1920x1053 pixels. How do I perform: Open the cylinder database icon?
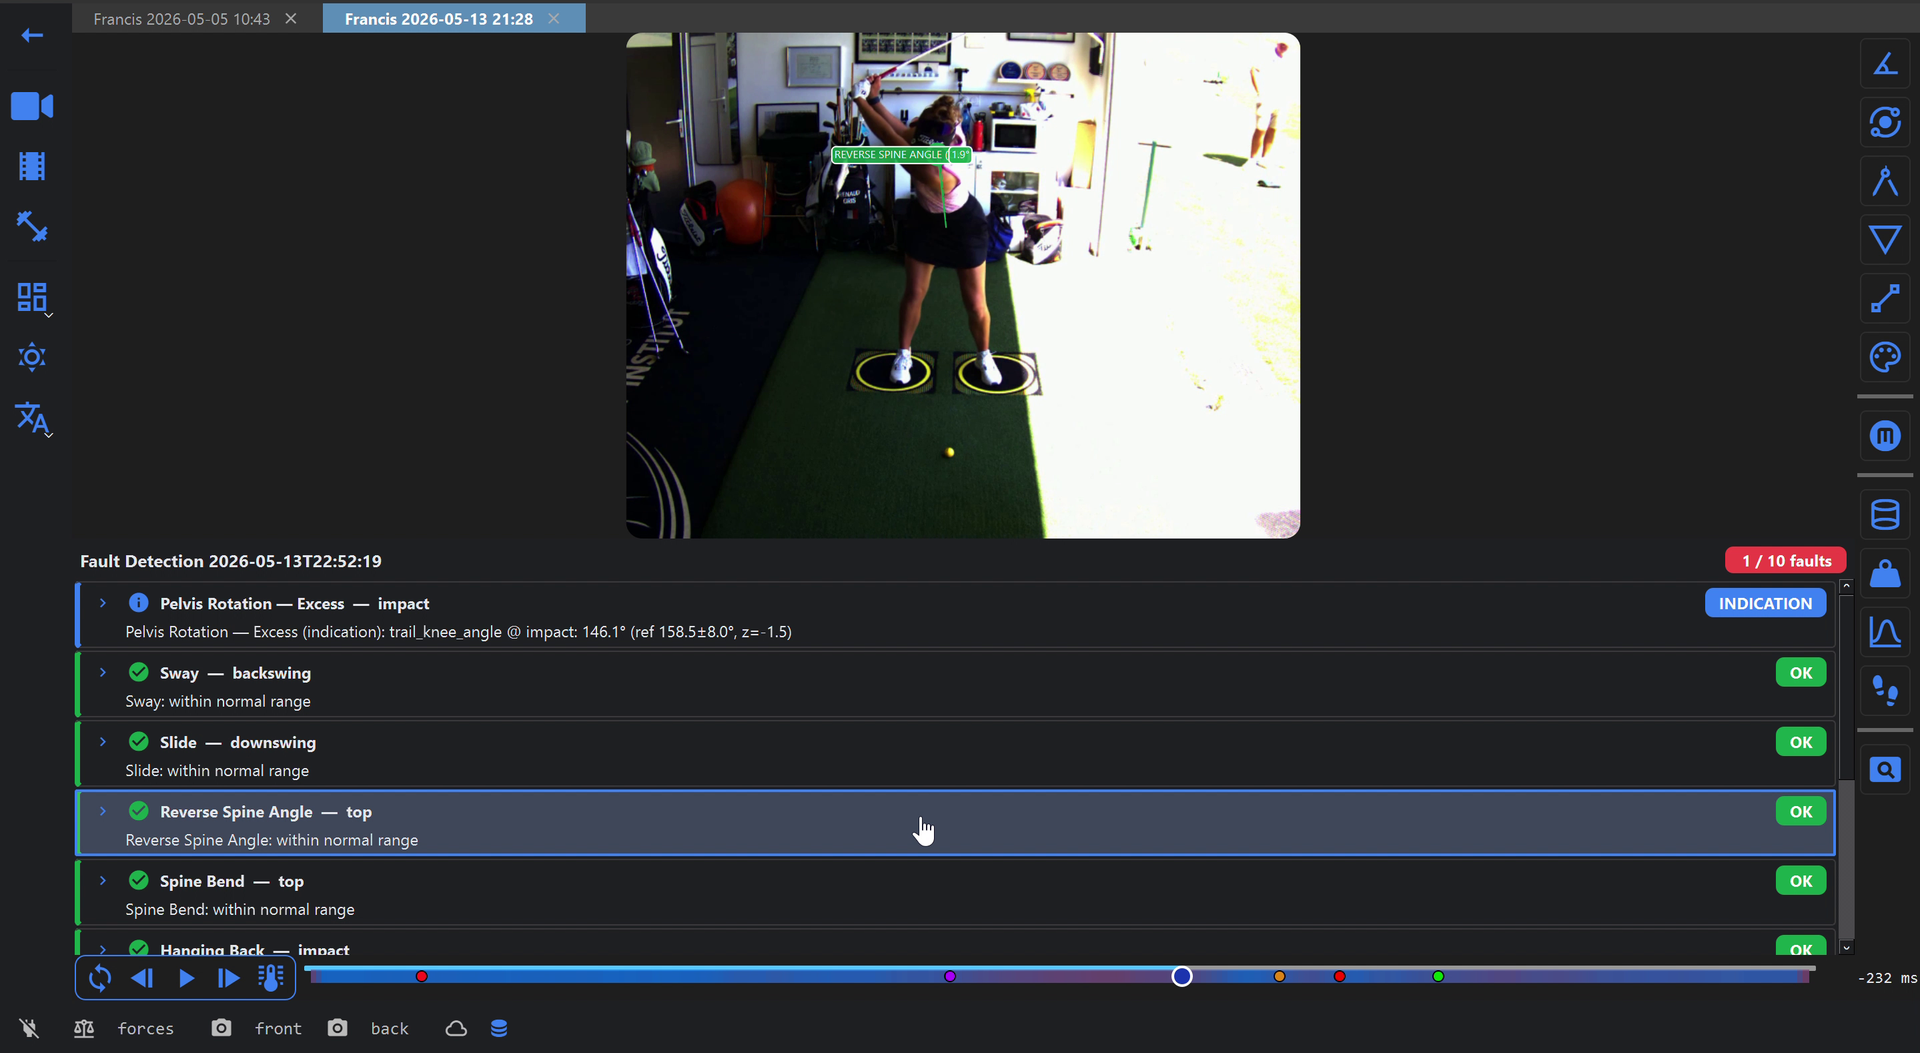point(1885,515)
